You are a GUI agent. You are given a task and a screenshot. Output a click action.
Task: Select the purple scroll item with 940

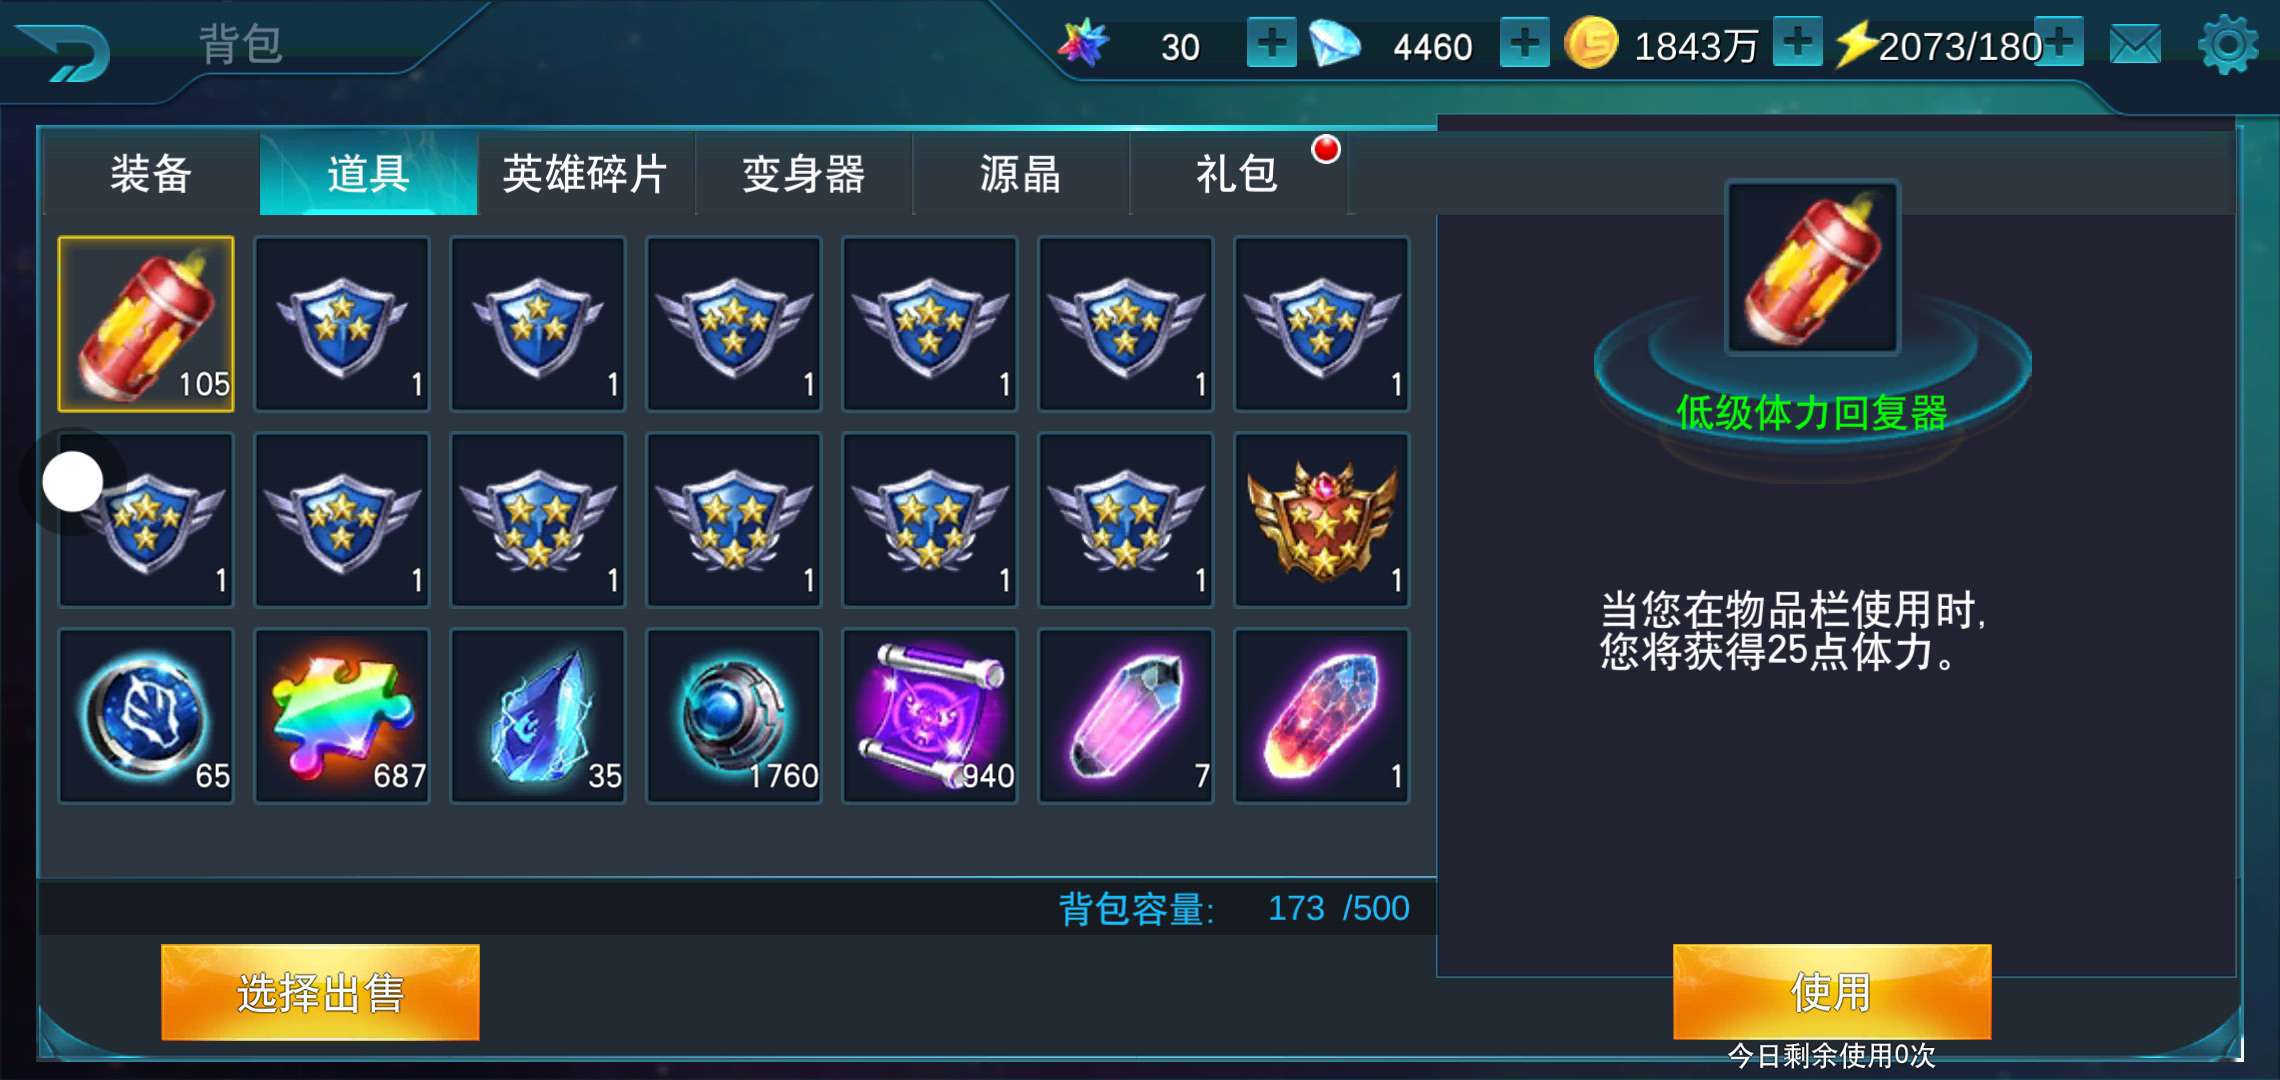[x=930, y=716]
